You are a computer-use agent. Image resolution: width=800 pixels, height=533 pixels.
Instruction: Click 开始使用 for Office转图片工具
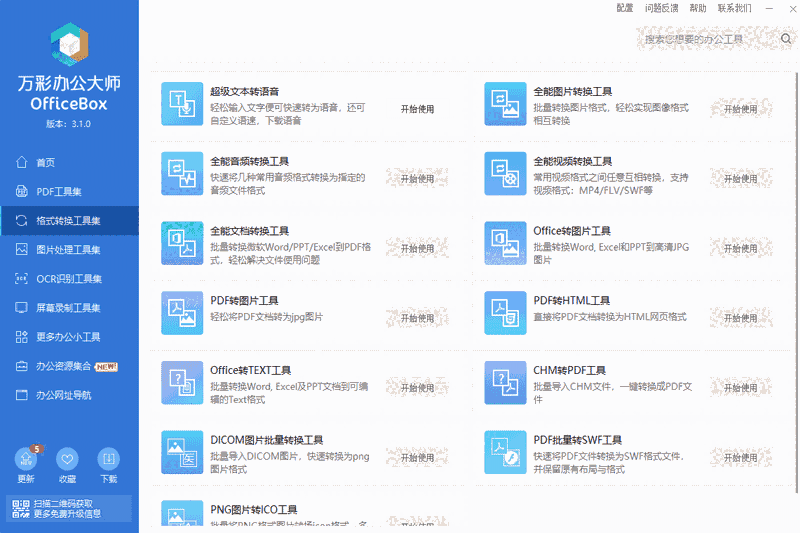click(741, 248)
